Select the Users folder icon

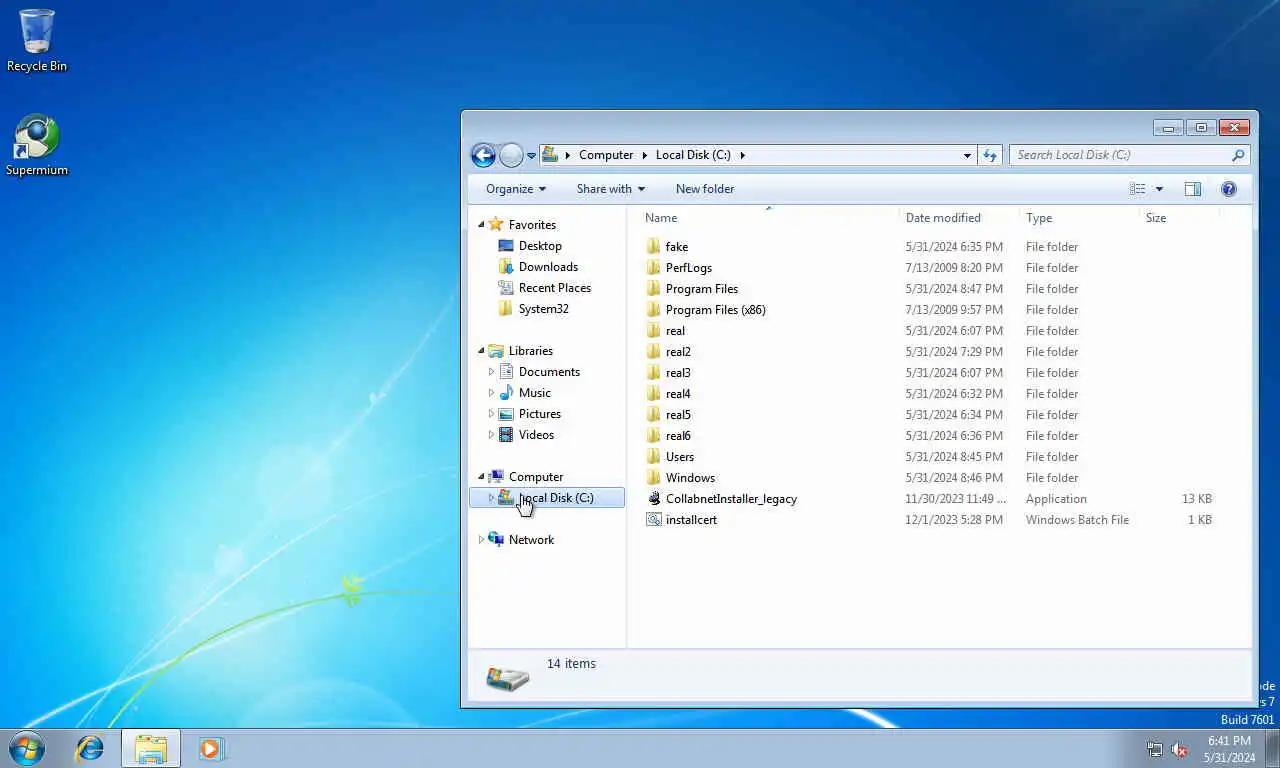pyautogui.click(x=654, y=457)
